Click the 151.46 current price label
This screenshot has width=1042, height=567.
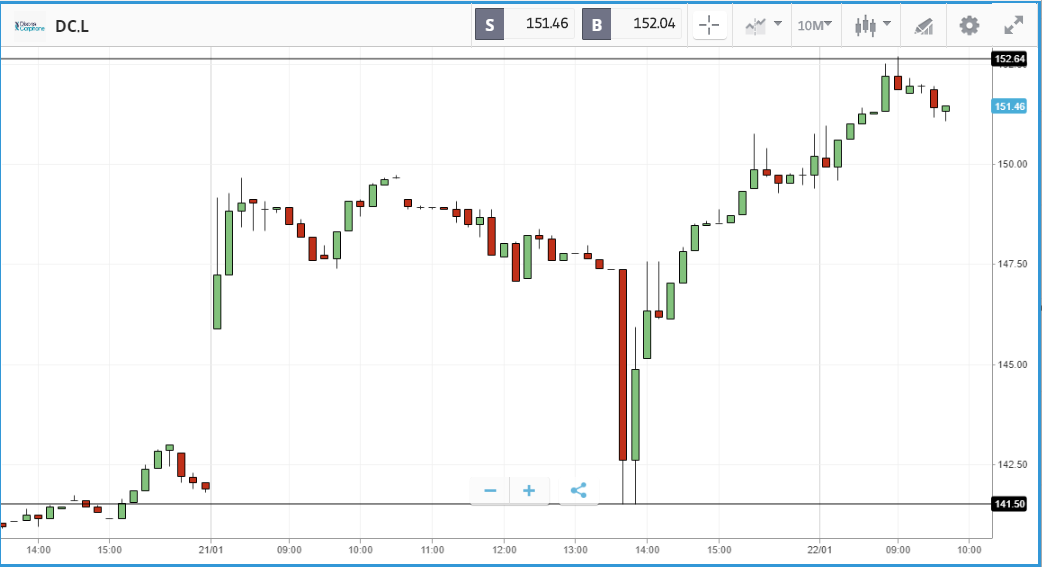pos(1009,106)
